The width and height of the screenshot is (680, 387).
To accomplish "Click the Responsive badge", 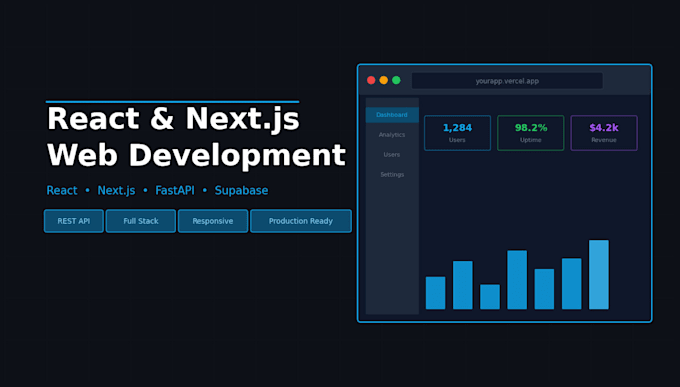I will 213,221.
